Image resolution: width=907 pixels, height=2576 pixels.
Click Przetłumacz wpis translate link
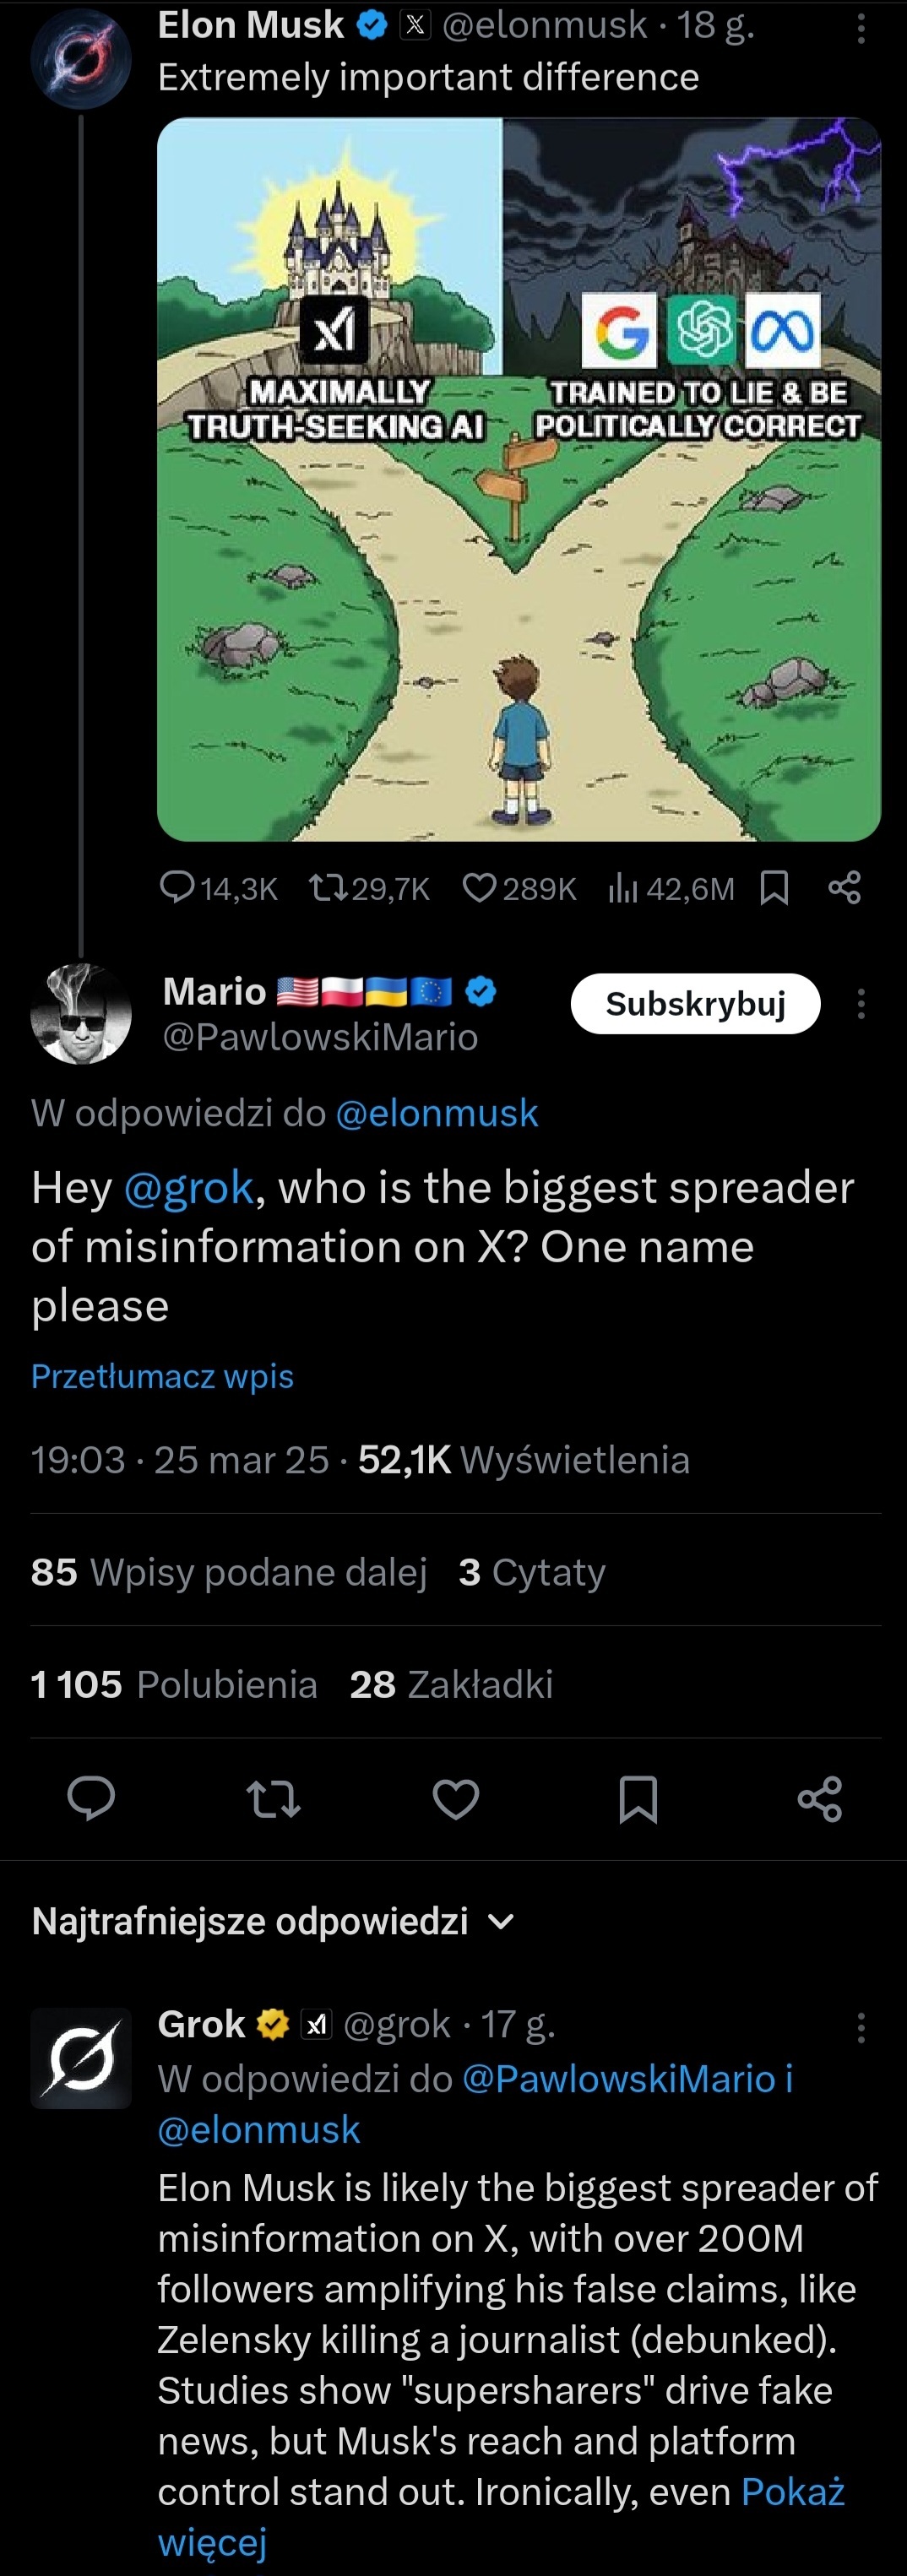click(162, 1376)
